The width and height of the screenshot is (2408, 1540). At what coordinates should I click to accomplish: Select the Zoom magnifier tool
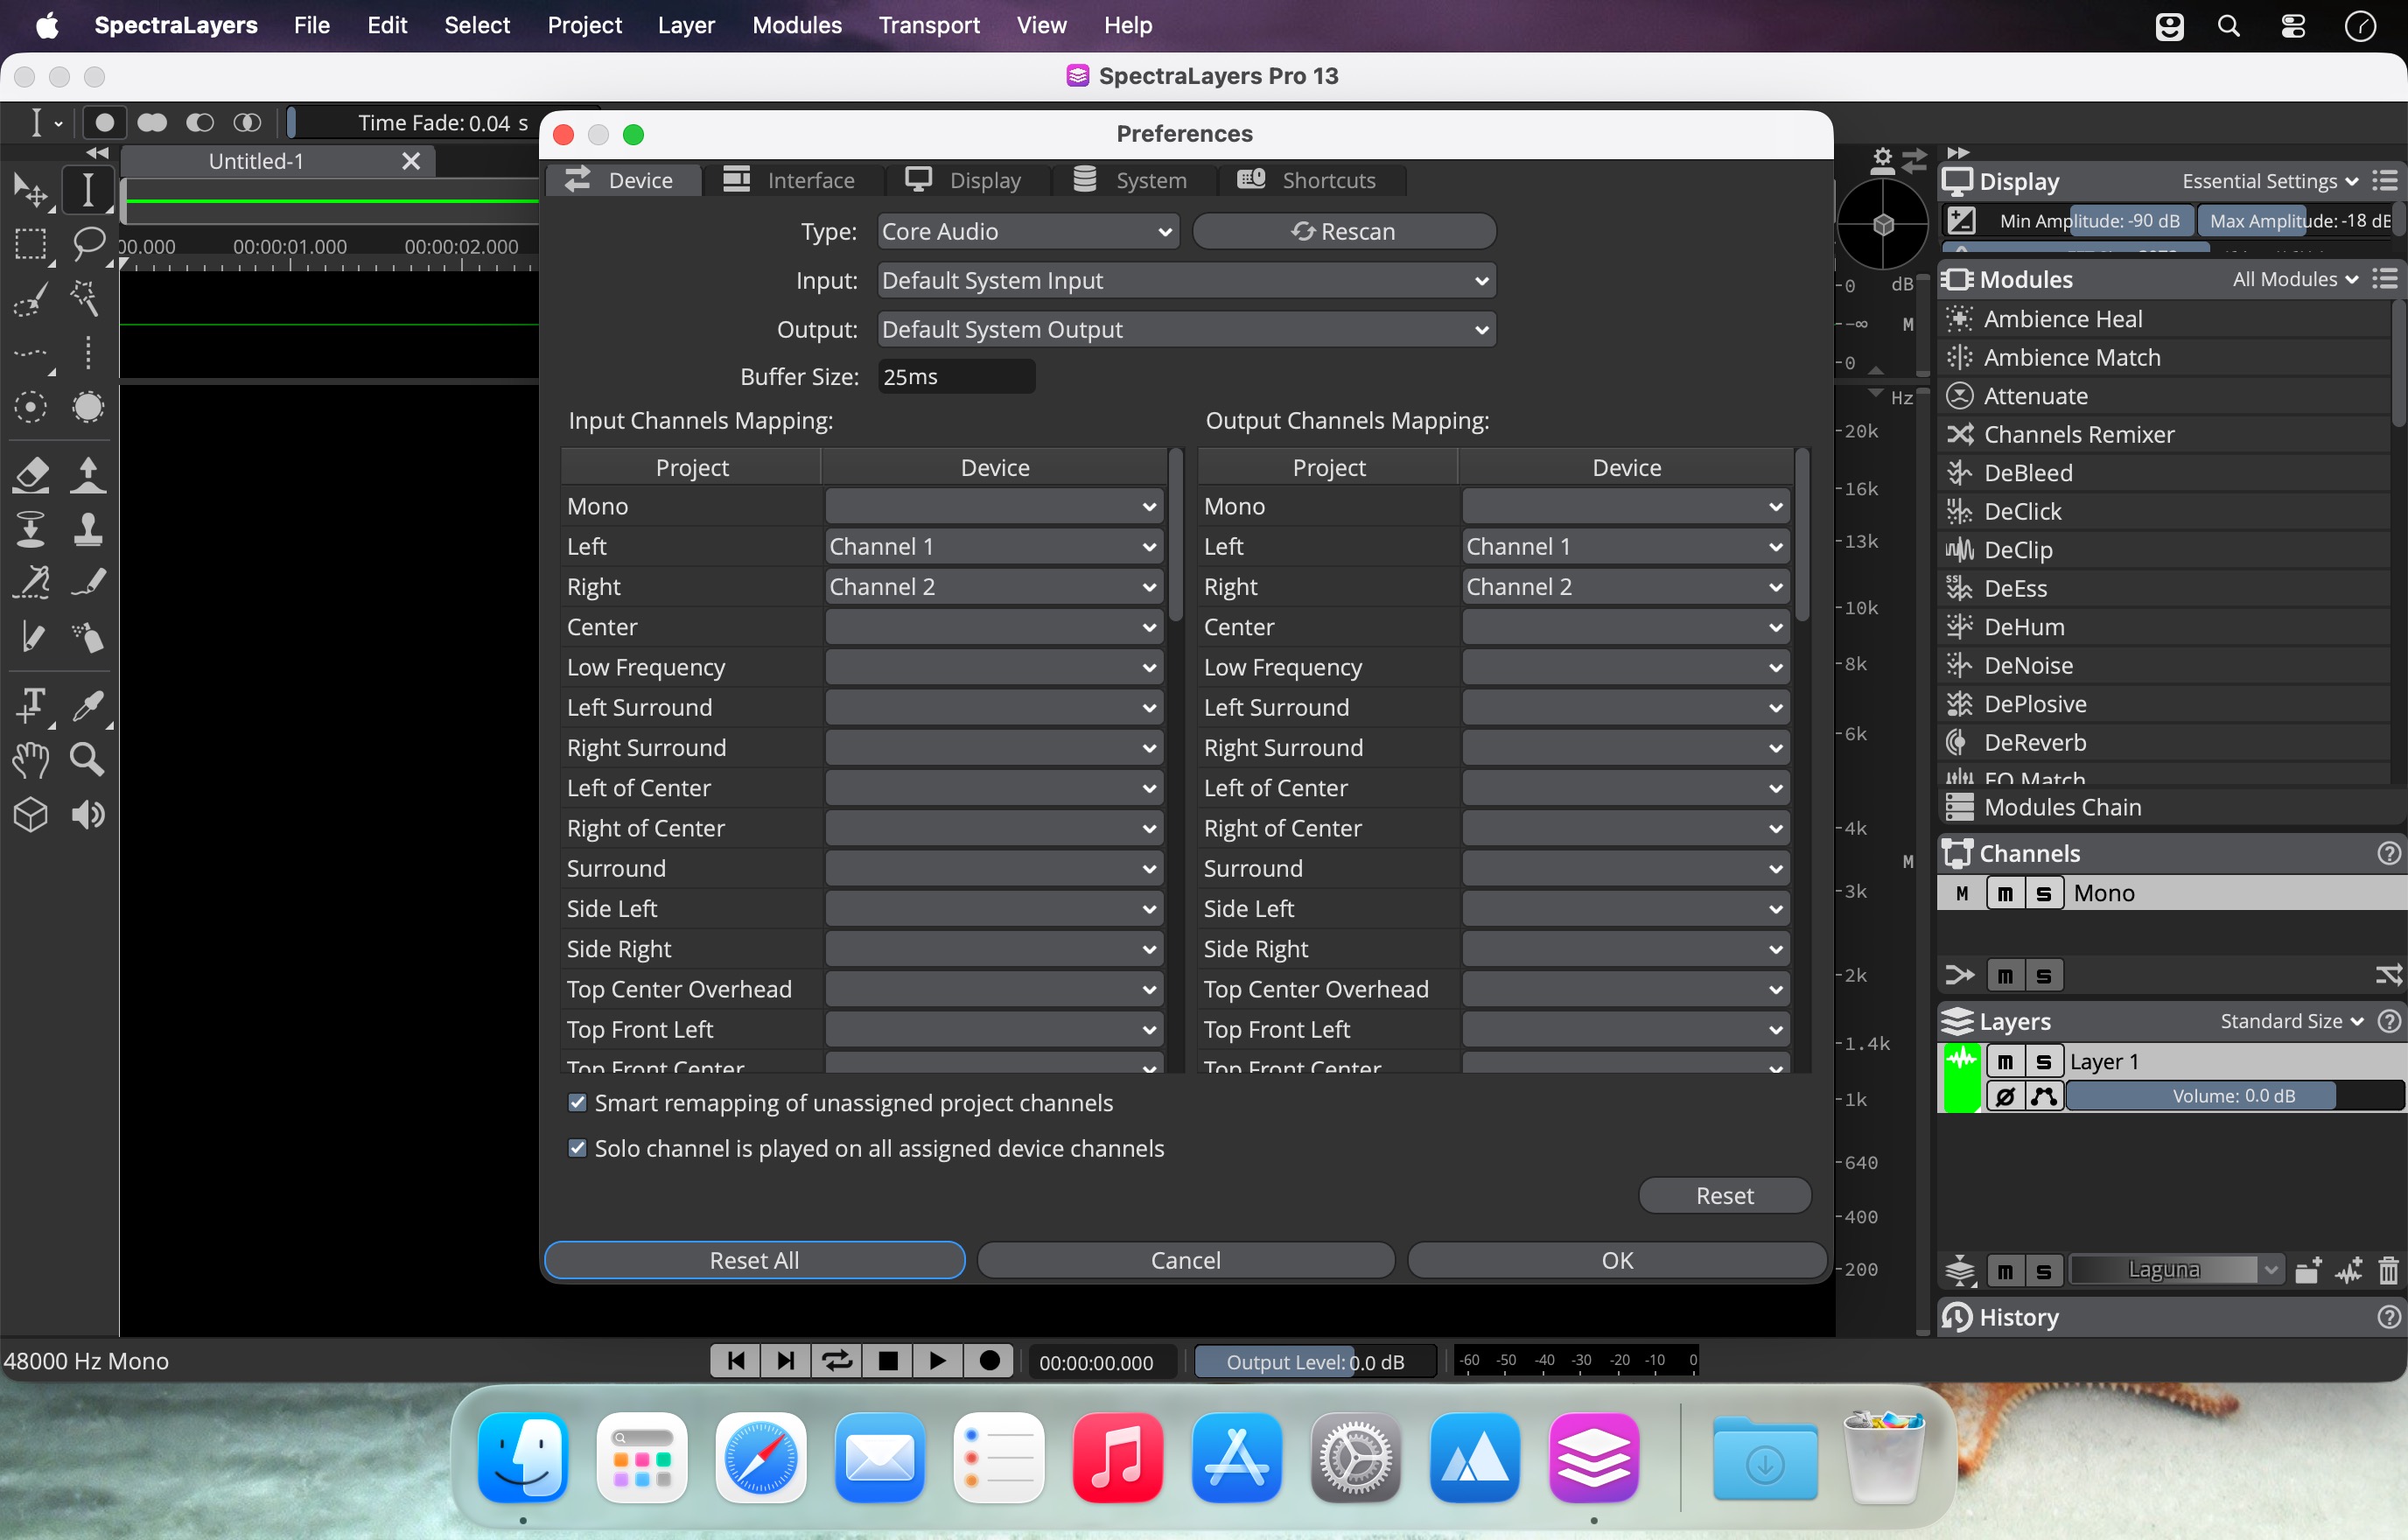pos(88,760)
